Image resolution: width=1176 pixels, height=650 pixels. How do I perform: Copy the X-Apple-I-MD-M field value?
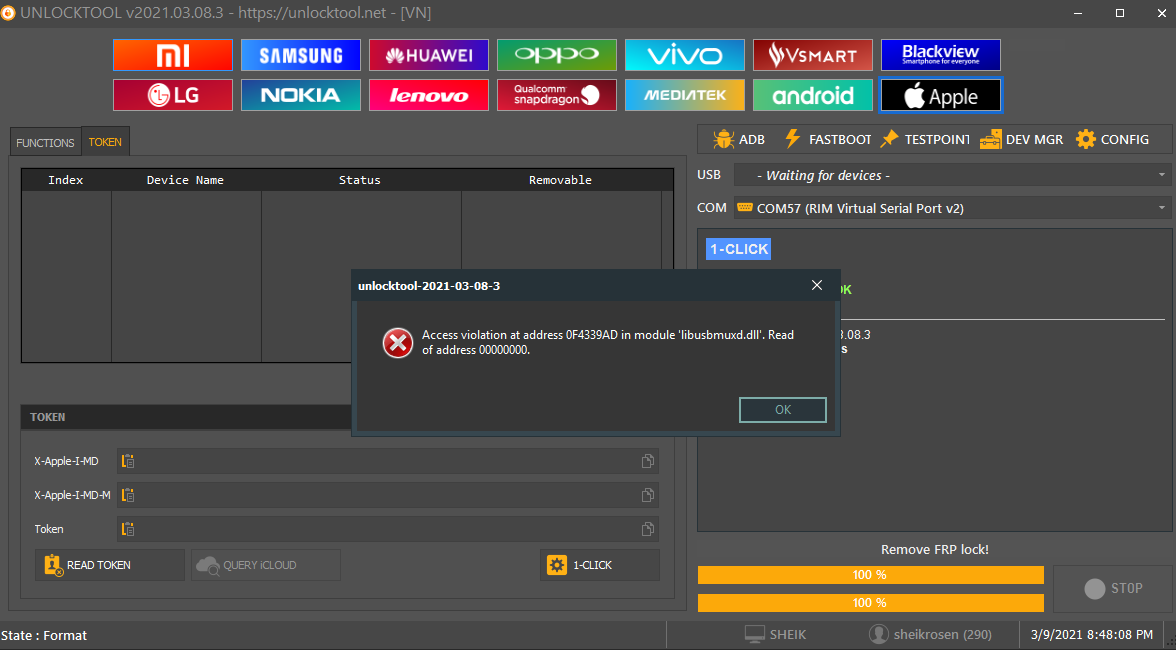[x=648, y=495]
